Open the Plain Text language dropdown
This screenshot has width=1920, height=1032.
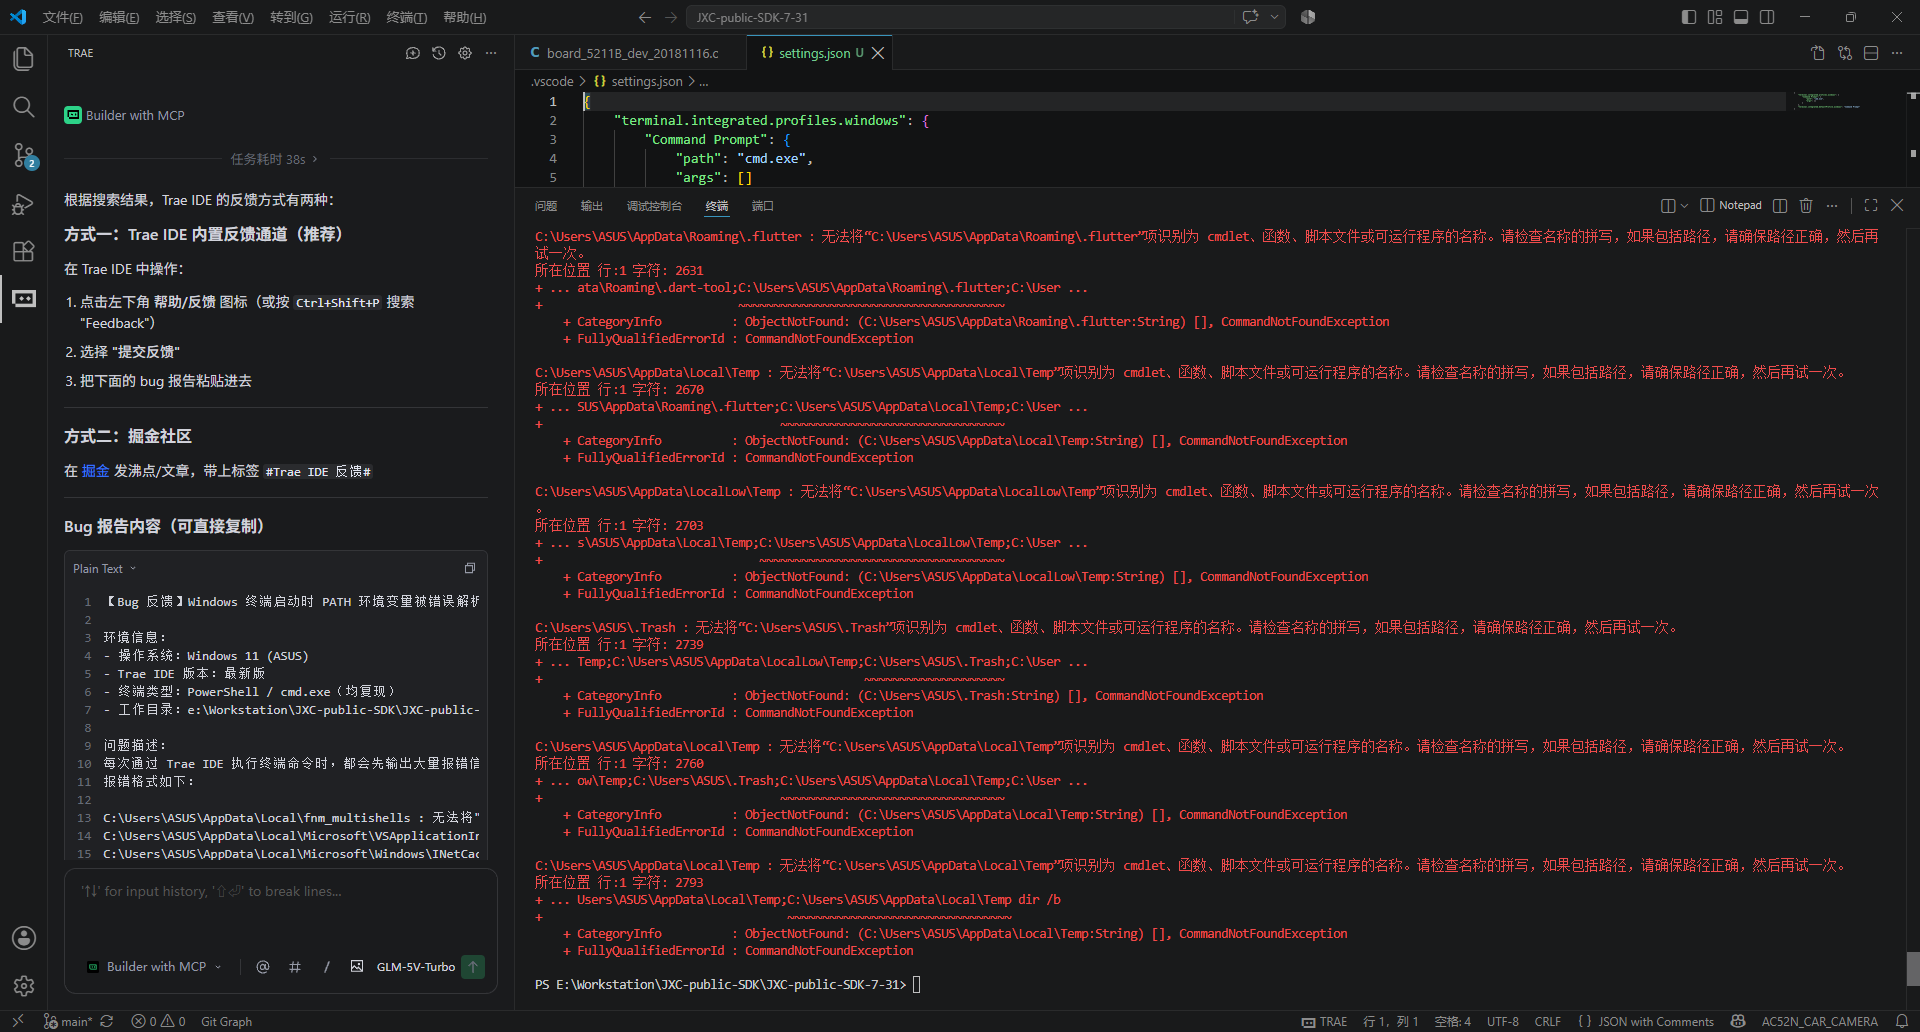[x=104, y=568]
